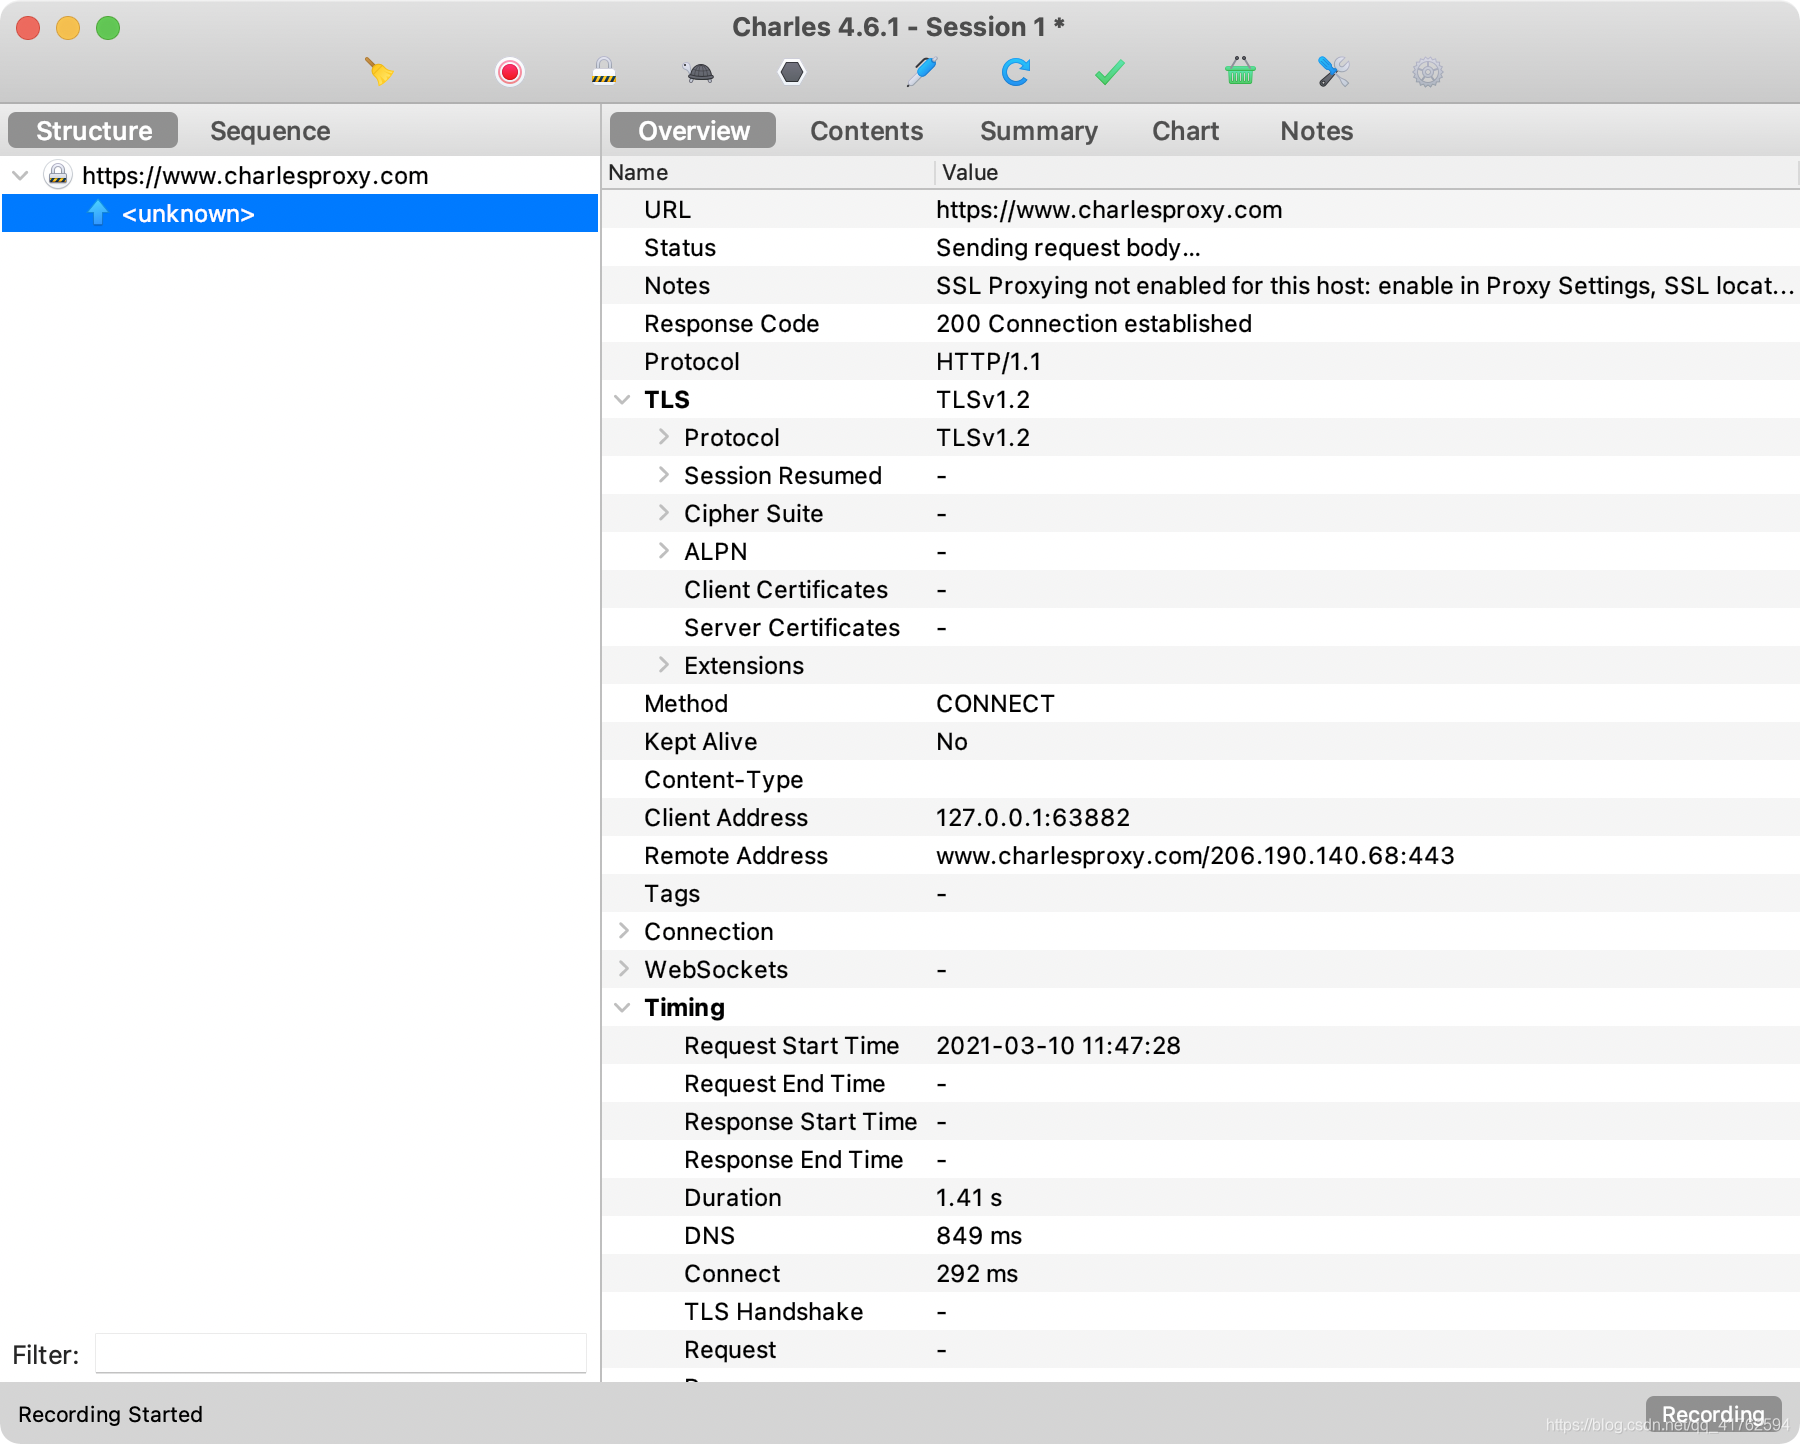Toggle breakpoints hexagon icon

(792, 72)
